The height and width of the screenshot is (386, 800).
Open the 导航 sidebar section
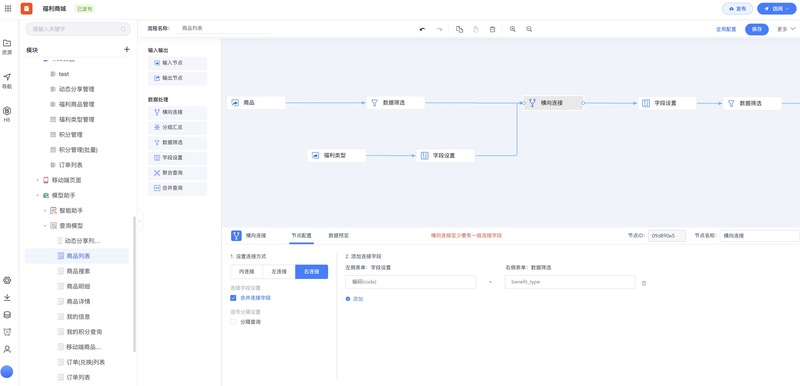pyautogui.click(x=7, y=81)
